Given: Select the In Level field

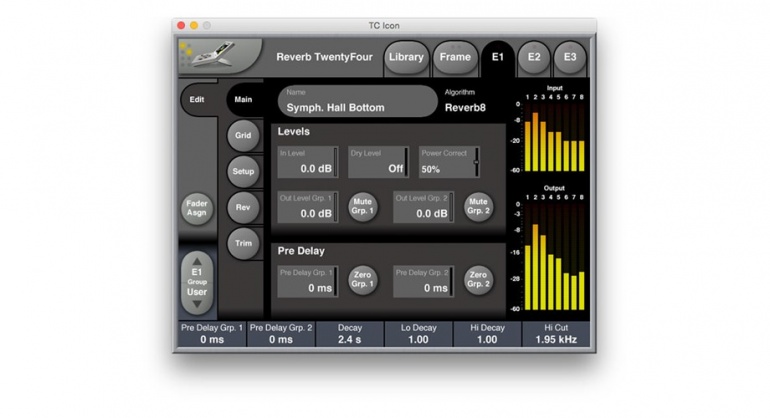Looking at the screenshot, I should (308, 162).
